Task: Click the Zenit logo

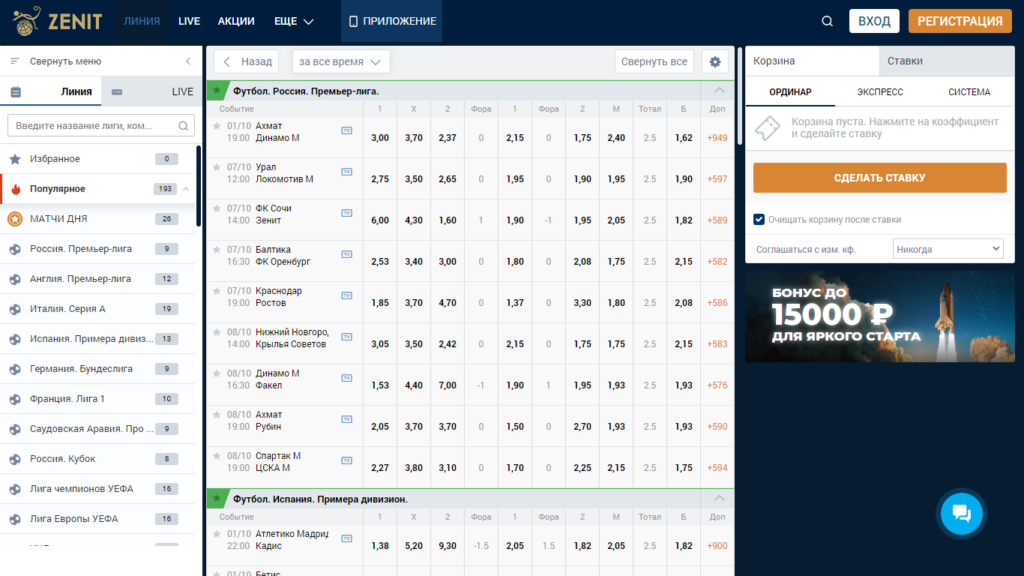Action: pos(57,21)
